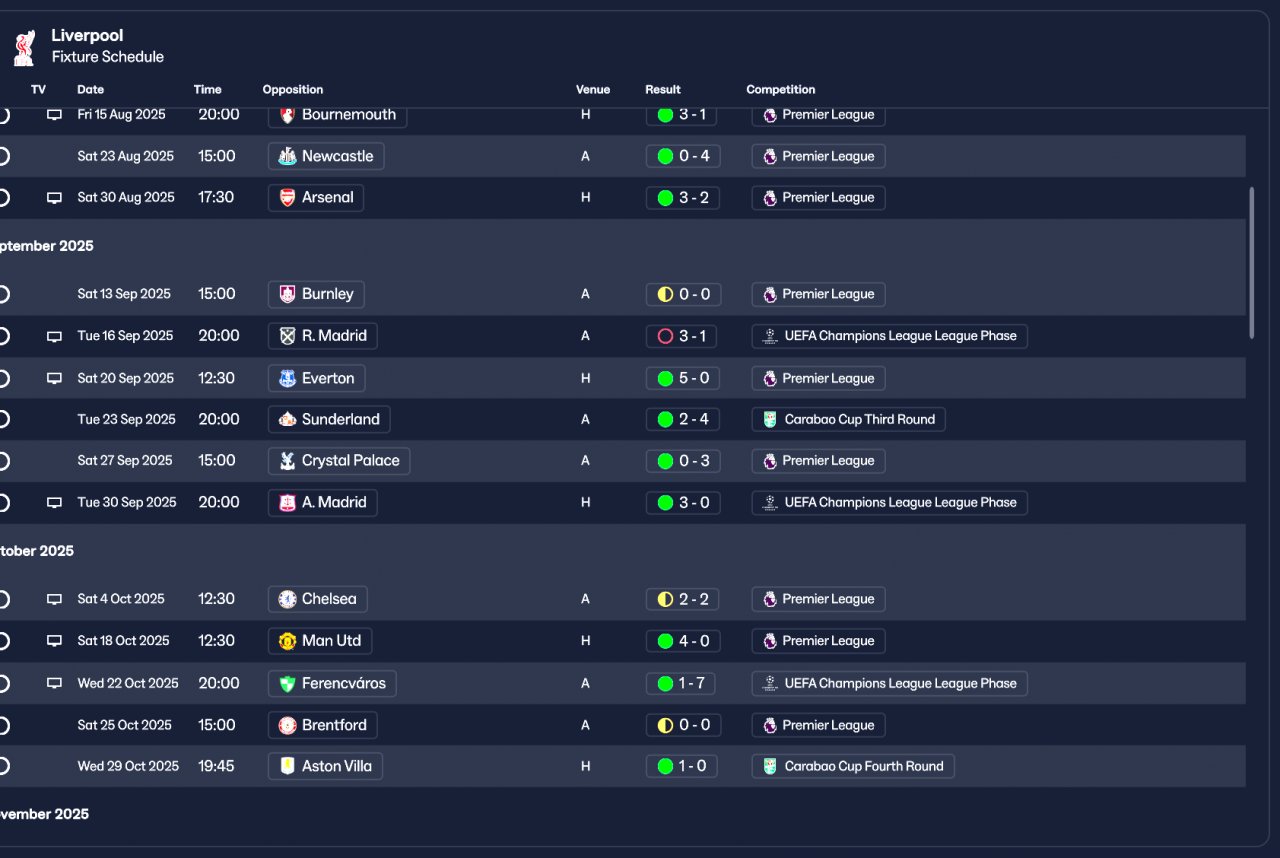Screen dimensions: 1280x858
Task: Click the Sunderland club badge
Action: [287, 420]
